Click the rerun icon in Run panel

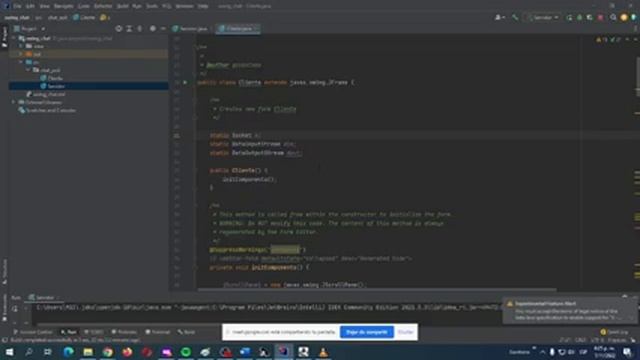tap(15, 309)
